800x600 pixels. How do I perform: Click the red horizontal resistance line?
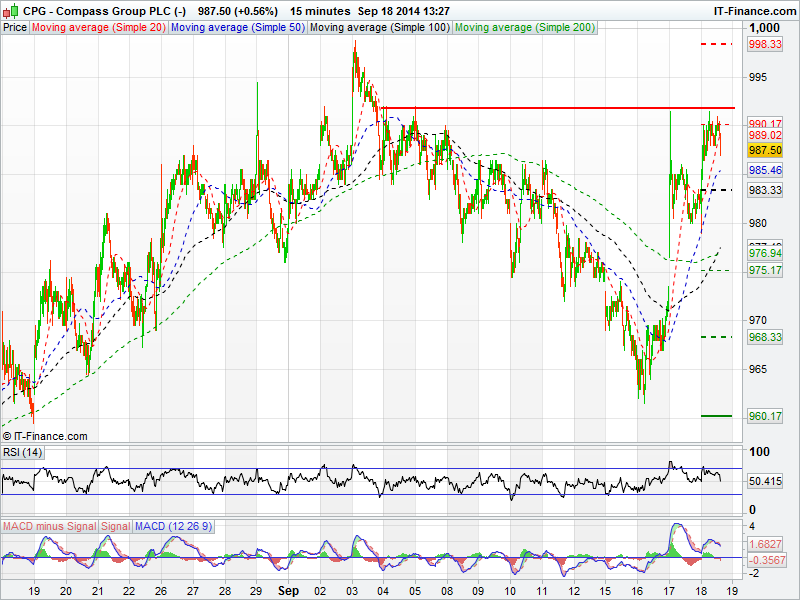pyautogui.click(x=558, y=107)
